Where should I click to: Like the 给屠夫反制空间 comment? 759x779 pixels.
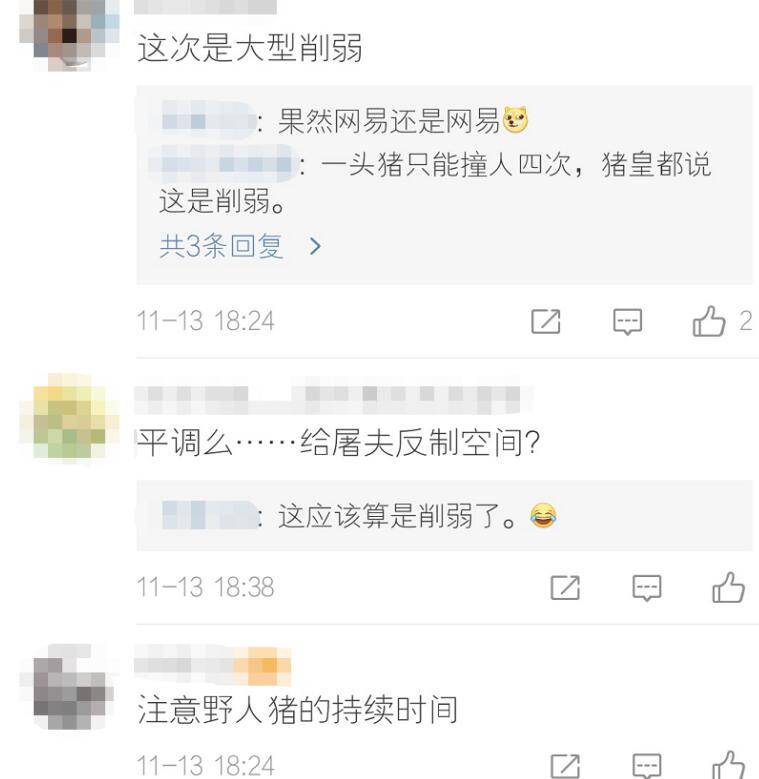click(x=728, y=588)
